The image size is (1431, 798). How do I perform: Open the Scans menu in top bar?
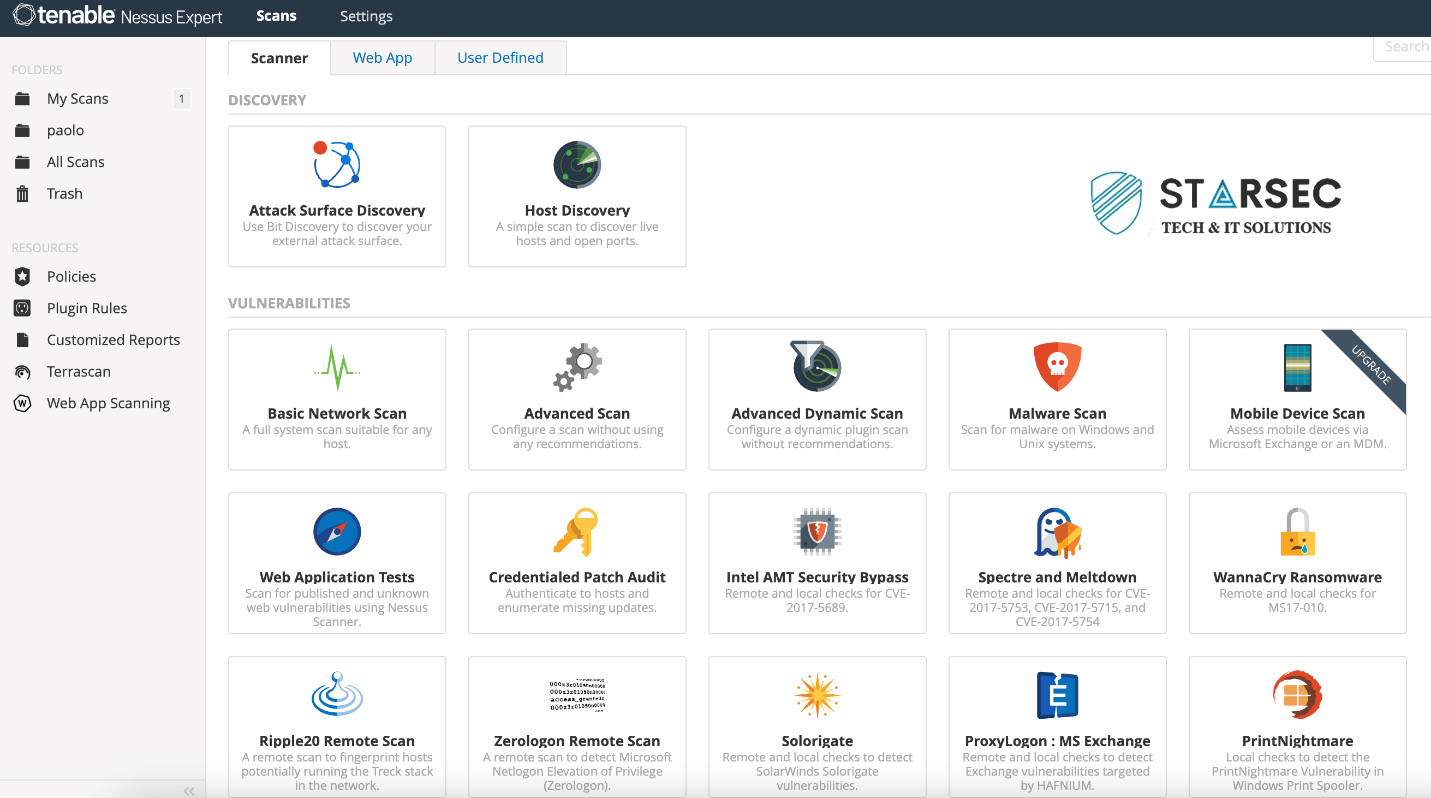[x=276, y=16]
